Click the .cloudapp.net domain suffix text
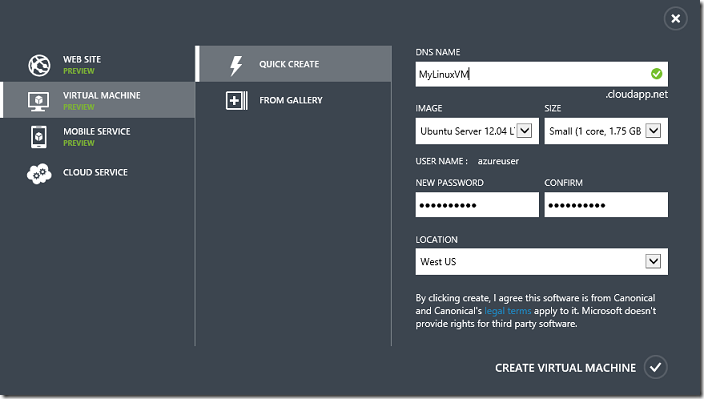Image resolution: width=704 pixels, height=399 pixels. click(636, 95)
